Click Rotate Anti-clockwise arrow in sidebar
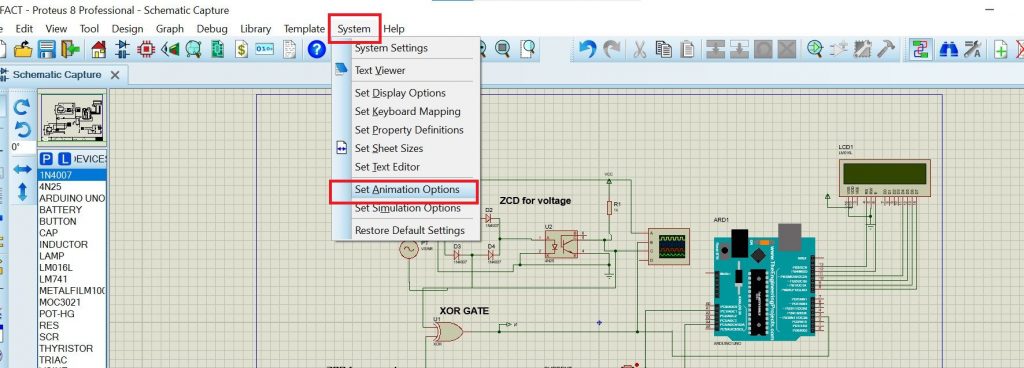The width and height of the screenshot is (1024, 368). 22,129
